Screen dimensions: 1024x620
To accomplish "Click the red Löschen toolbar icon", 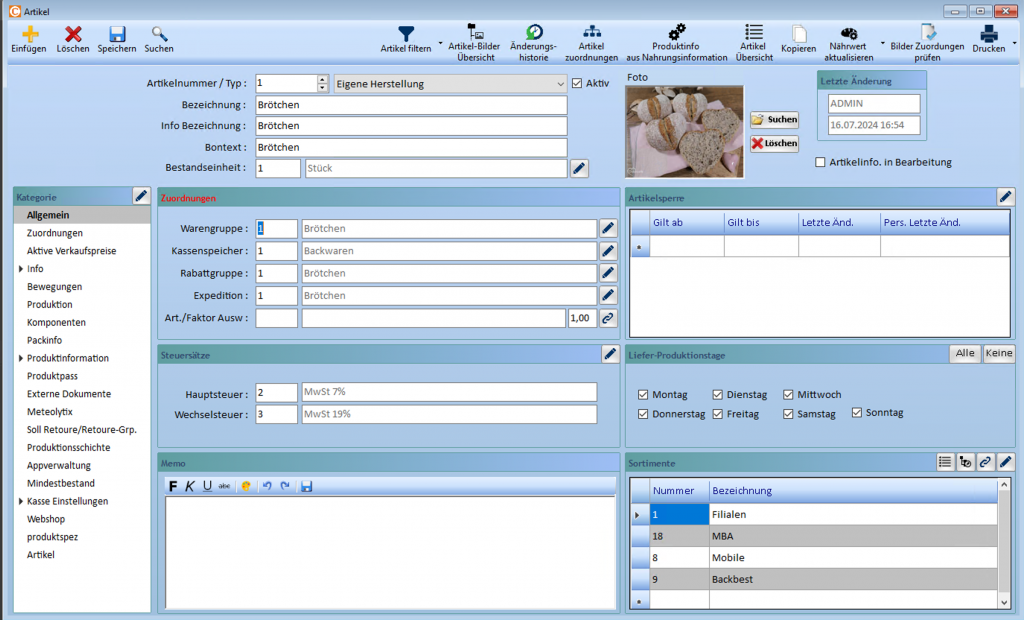I will [x=73, y=34].
